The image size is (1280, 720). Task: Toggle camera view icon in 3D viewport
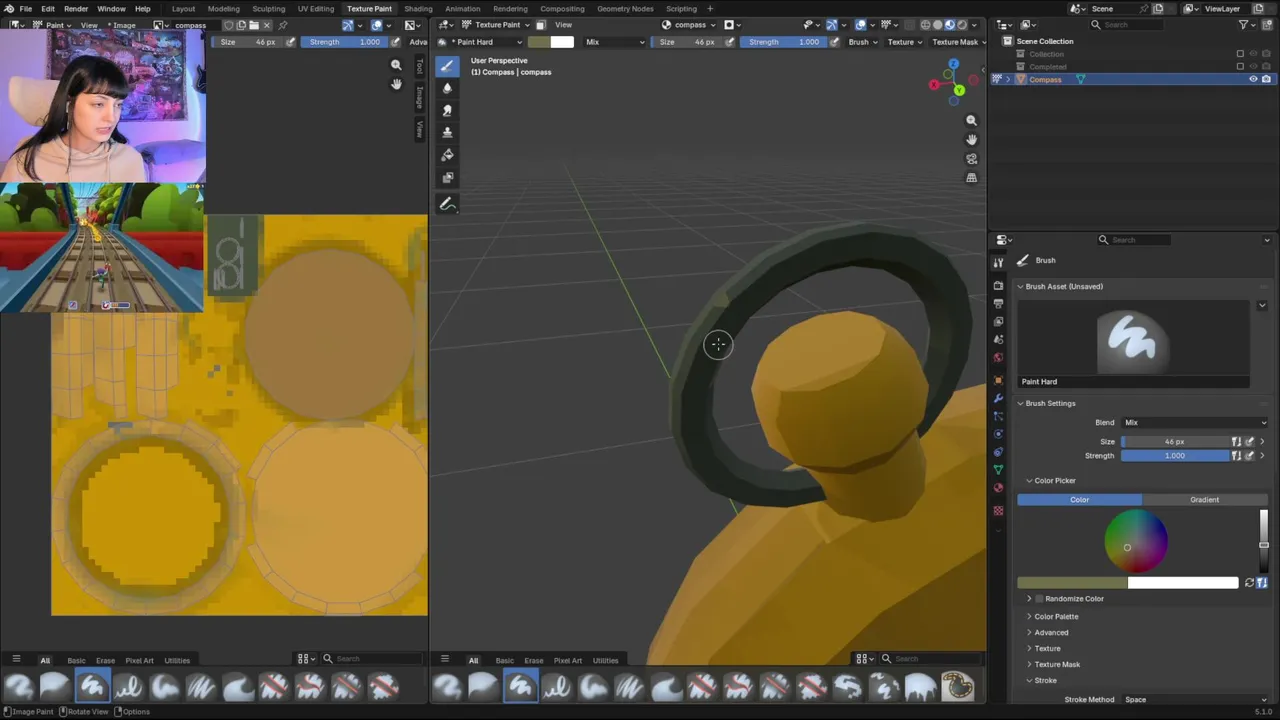click(x=971, y=158)
